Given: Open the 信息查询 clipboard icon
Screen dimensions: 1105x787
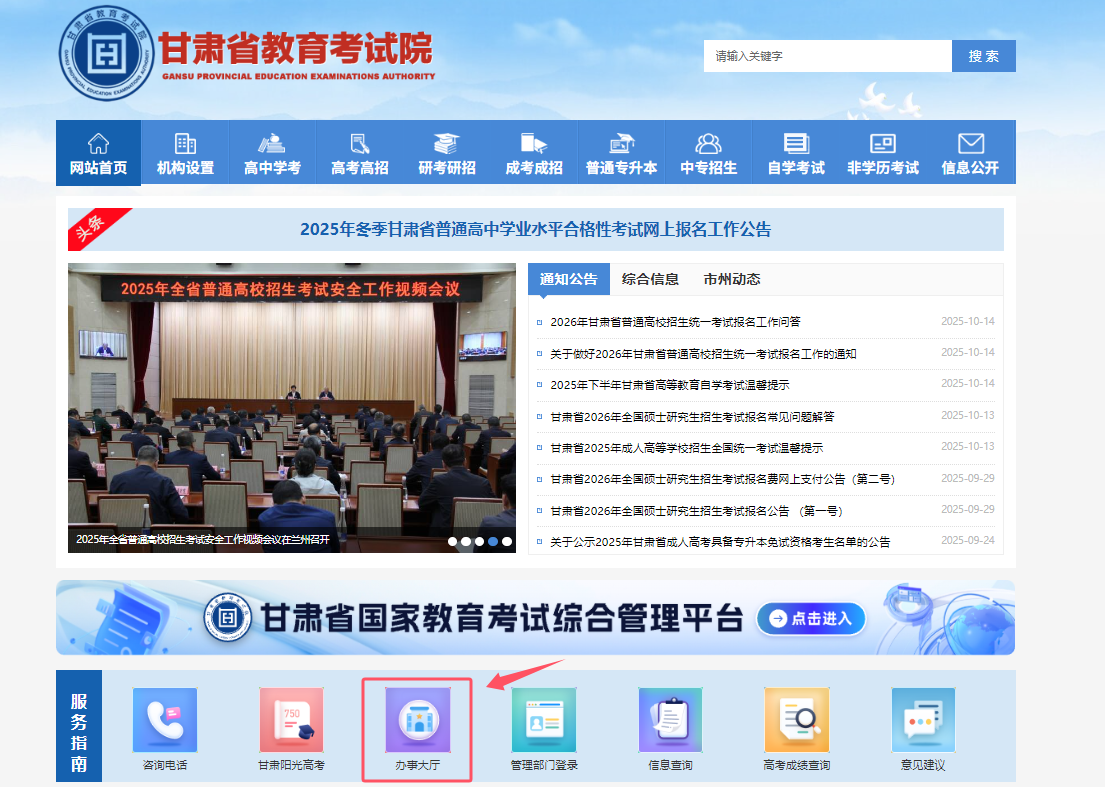Looking at the screenshot, I should click(x=670, y=720).
